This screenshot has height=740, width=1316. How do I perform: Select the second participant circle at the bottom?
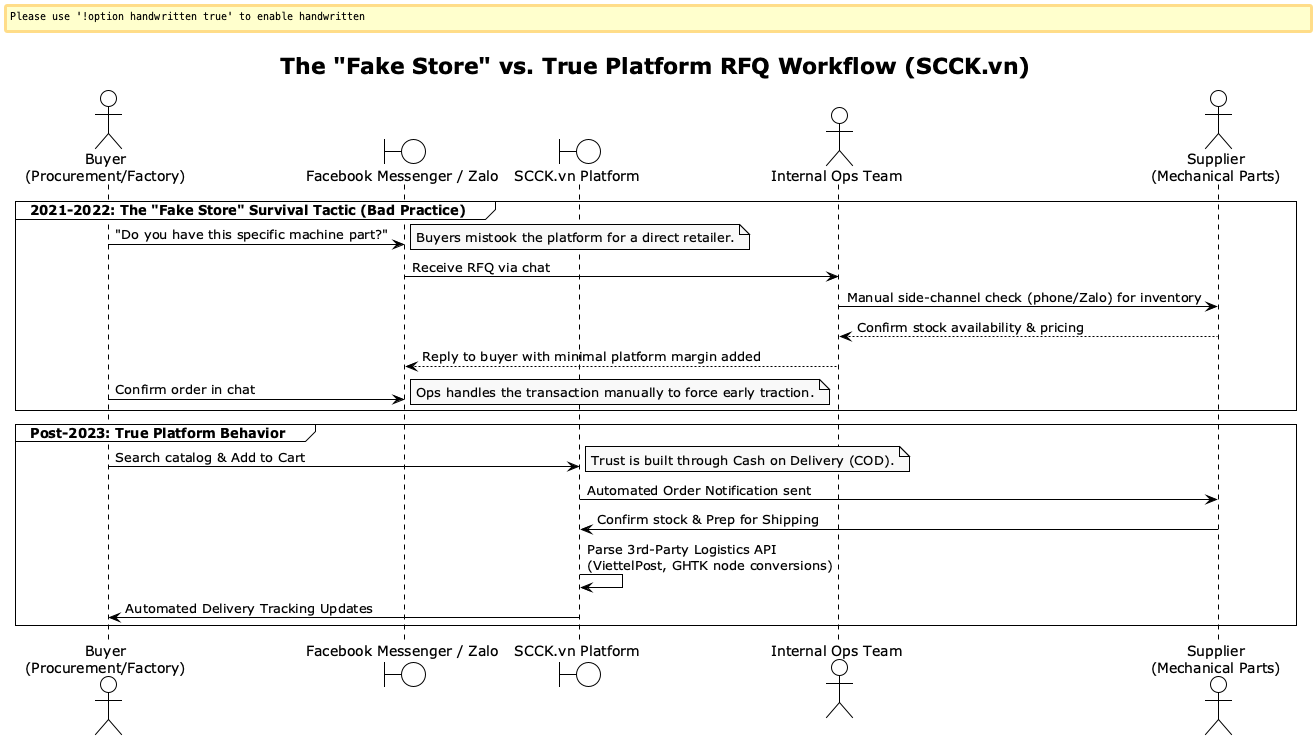coord(412,673)
